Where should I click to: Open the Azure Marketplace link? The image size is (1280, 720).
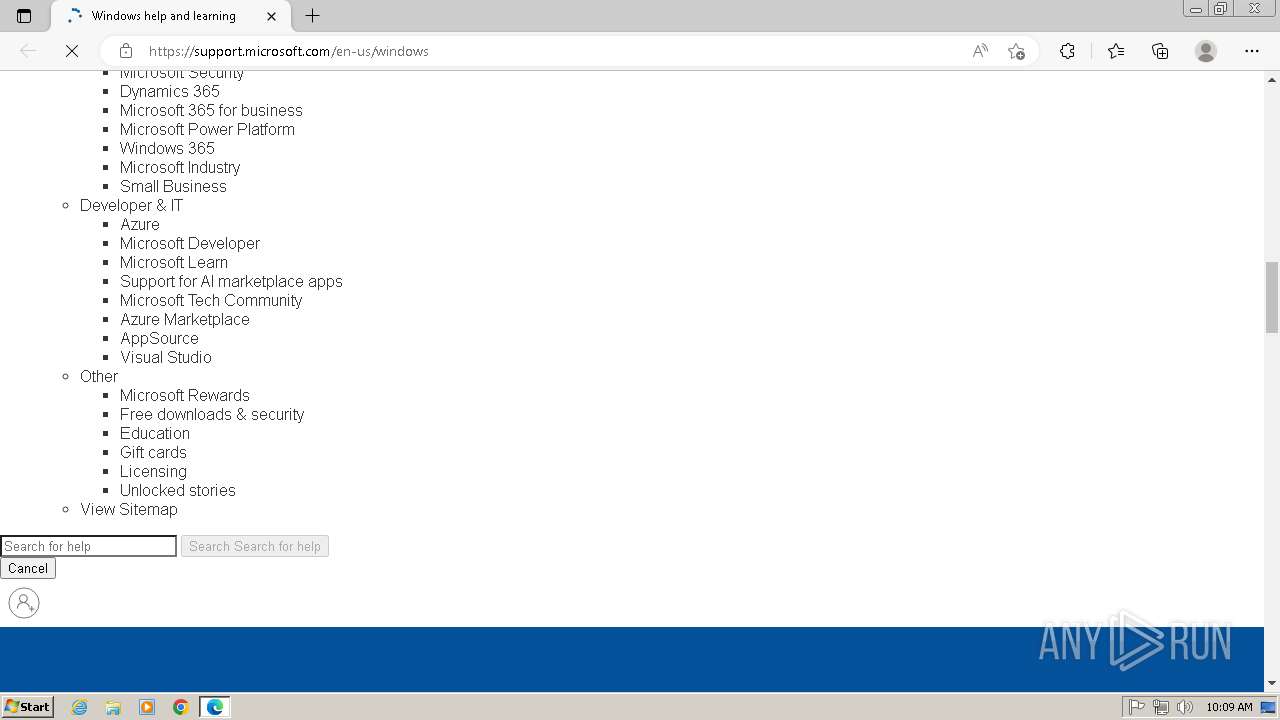(185, 319)
